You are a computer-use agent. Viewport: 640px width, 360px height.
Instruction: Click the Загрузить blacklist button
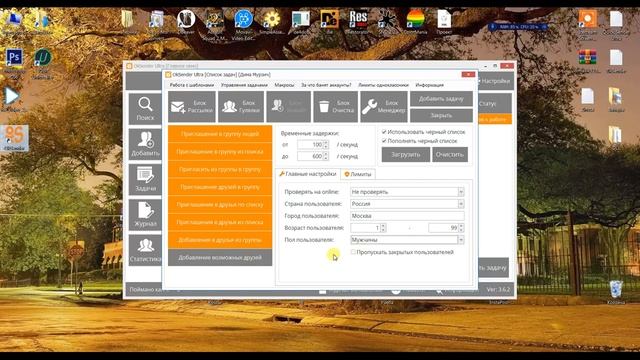[406, 155]
